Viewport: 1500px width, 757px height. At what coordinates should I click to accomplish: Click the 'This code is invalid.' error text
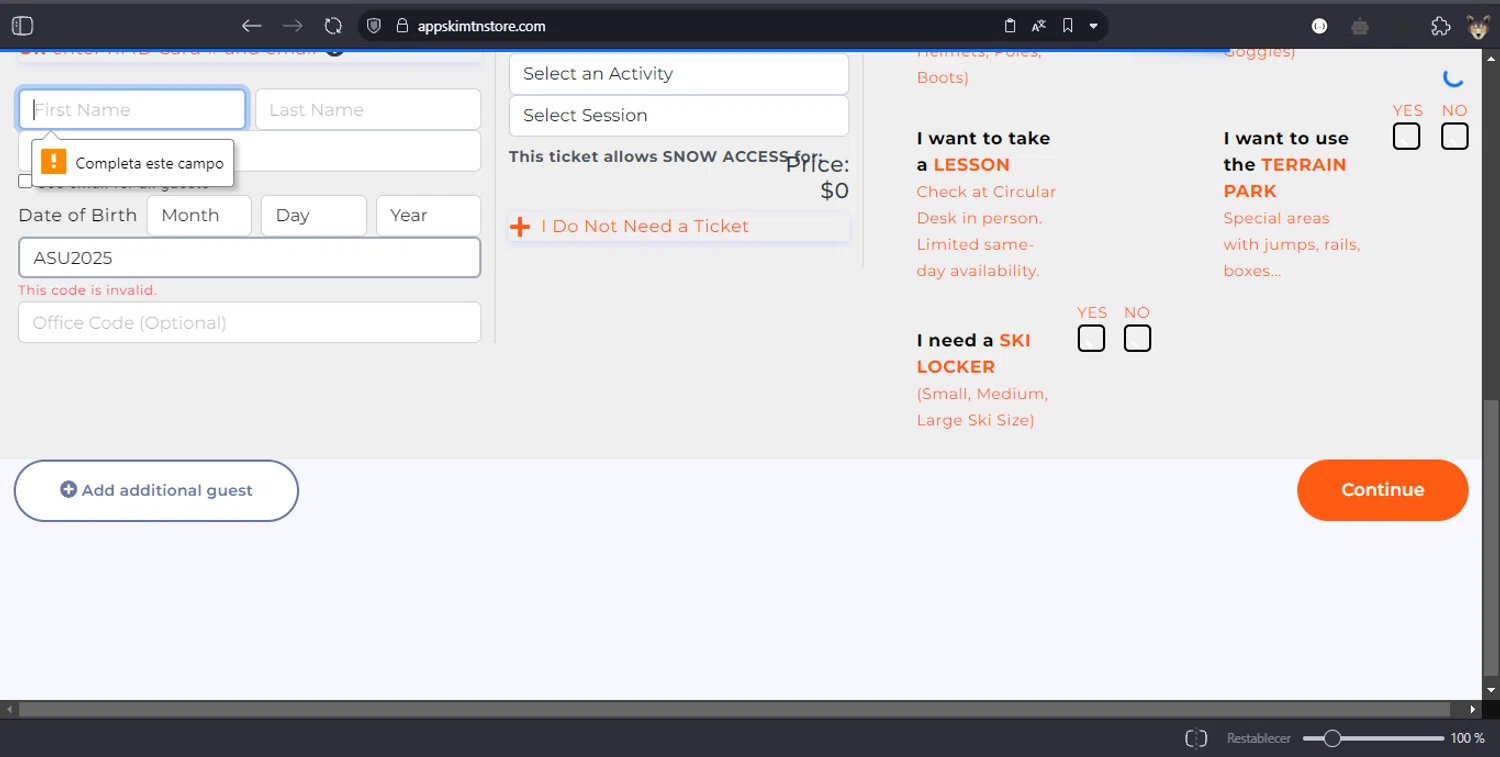(88, 290)
